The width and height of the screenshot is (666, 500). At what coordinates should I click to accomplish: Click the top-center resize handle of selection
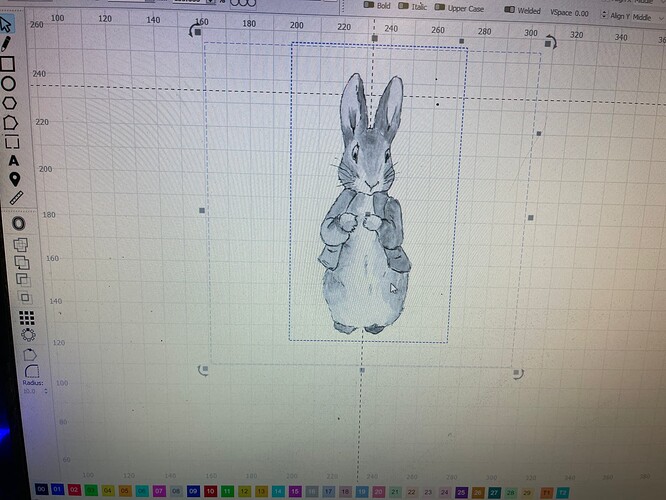point(374,38)
